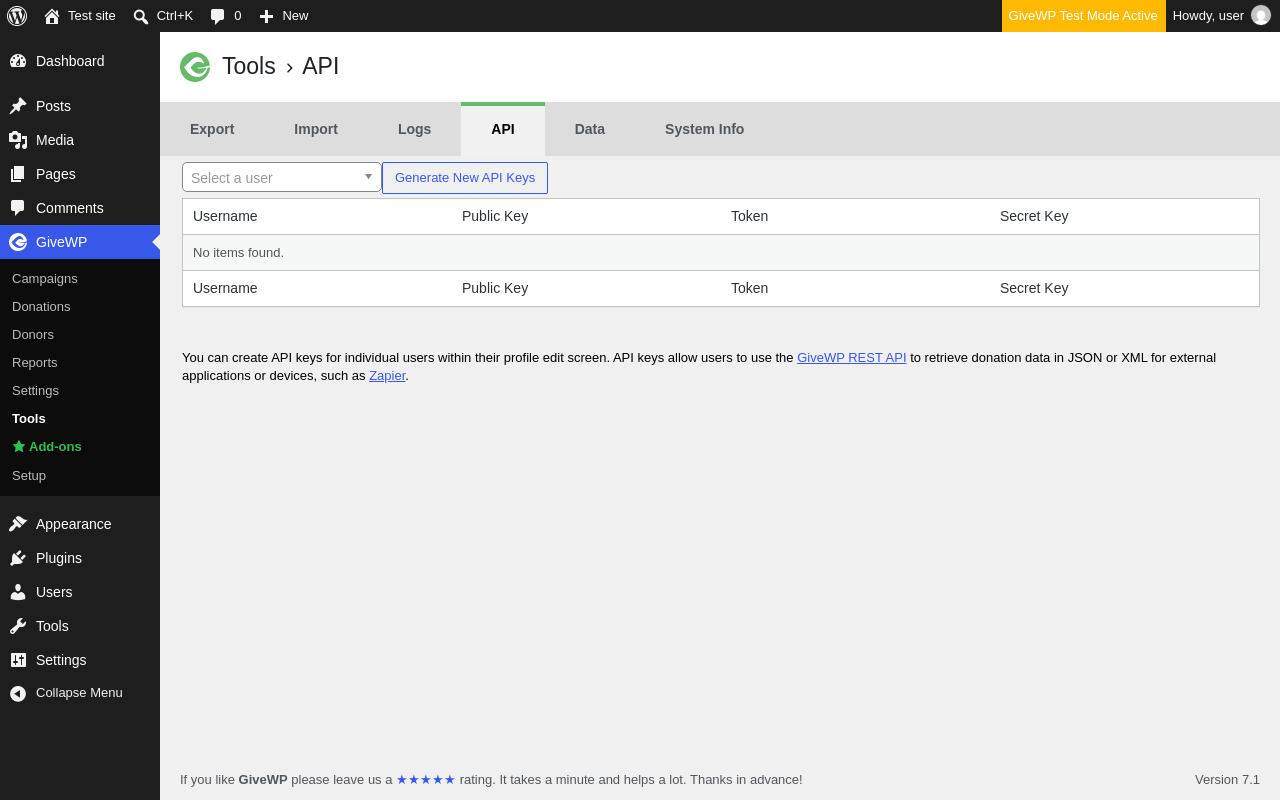Click the Media icon in sidebar
1280x800 pixels.
tap(18, 140)
